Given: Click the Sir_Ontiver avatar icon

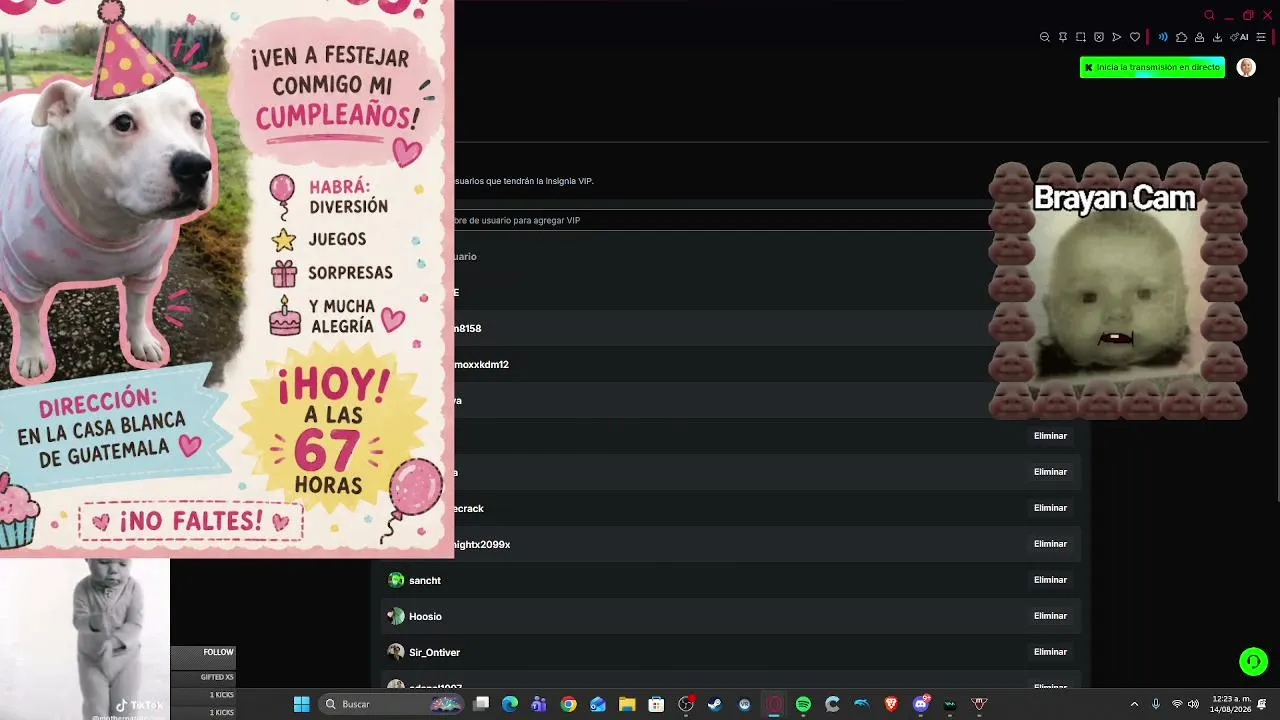Looking at the screenshot, I should (396, 652).
